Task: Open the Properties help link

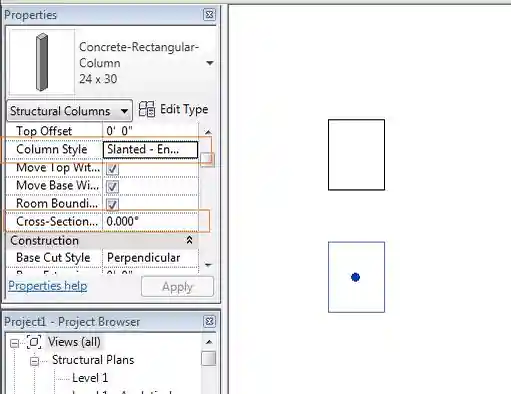Action: pyautogui.click(x=48, y=286)
